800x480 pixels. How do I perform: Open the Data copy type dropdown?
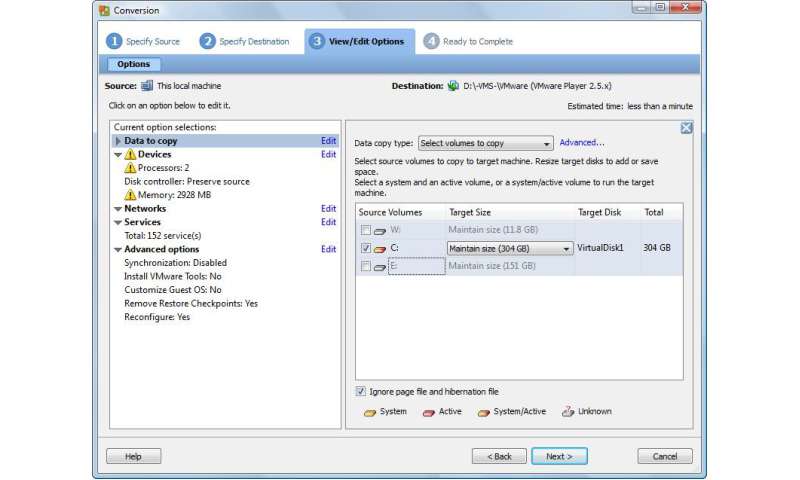(x=485, y=143)
